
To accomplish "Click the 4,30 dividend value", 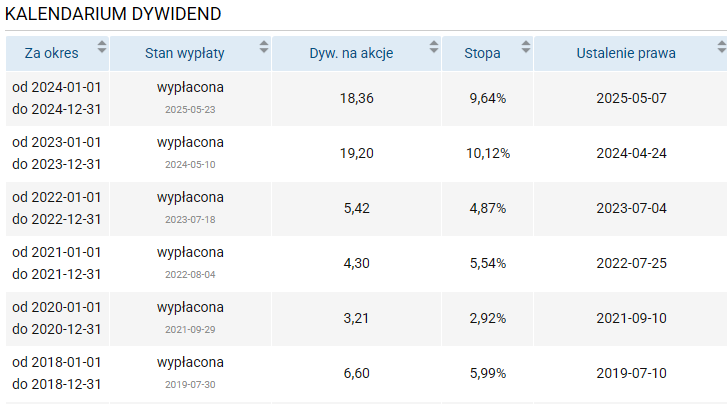I will tap(356, 263).
